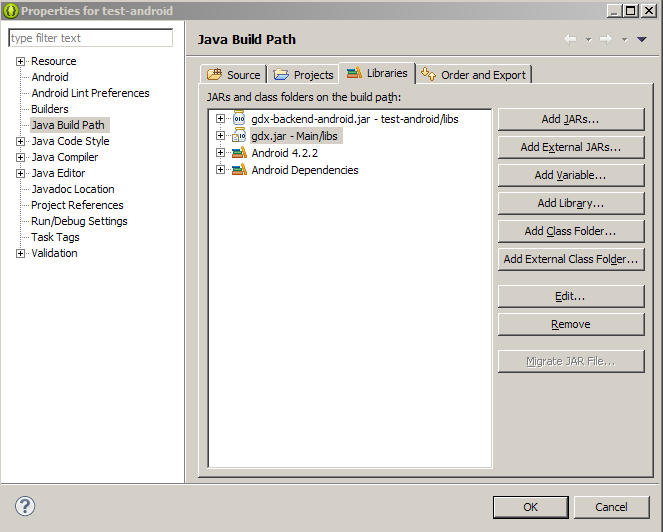The image size is (663, 532).
Task: Select Project References item
Action: coord(77,205)
